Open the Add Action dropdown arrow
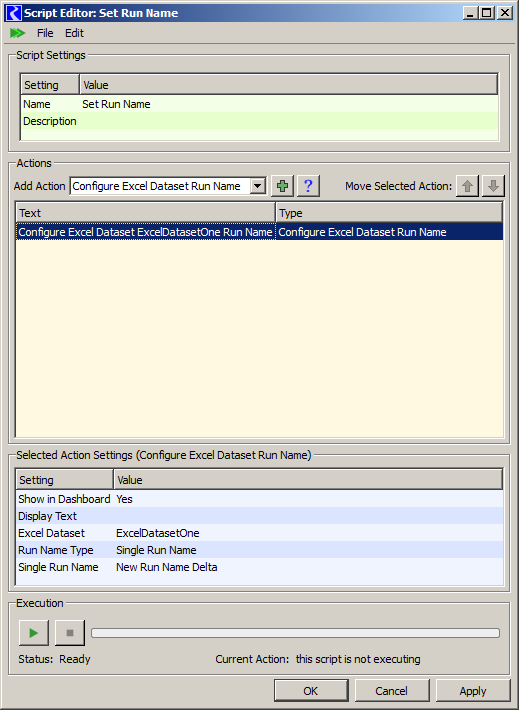519x710 pixels. (x=258, y=186)
